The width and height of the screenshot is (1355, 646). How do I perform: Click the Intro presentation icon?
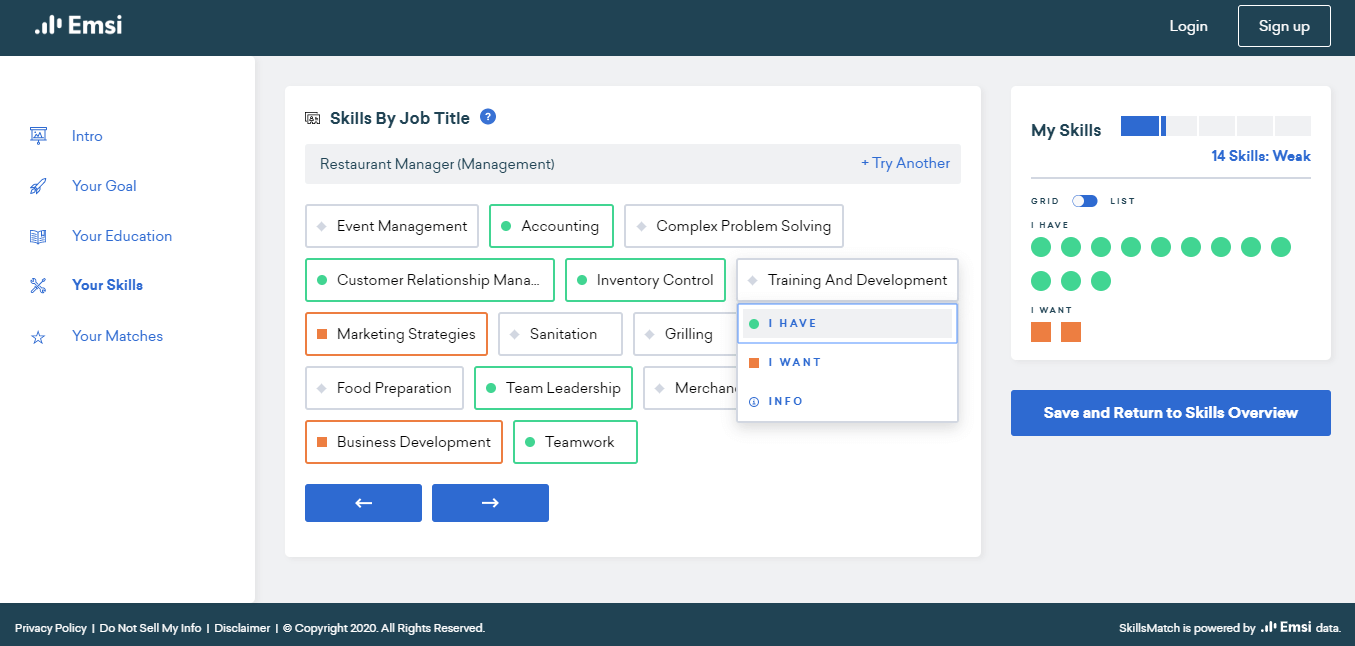[x=38, y=136]
